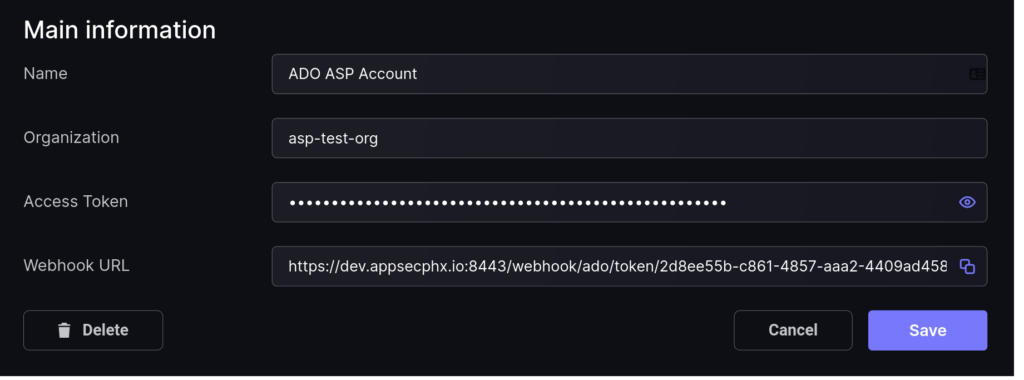Image resolution: width=1024 pixels, height=380 pixels.
Task: Save the main information changes
Action: [927, 330]
